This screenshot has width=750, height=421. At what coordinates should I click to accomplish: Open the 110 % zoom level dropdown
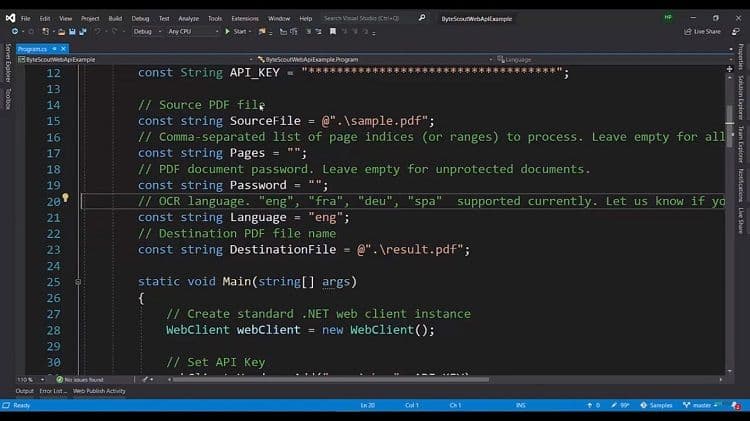(x=27, y=380)
